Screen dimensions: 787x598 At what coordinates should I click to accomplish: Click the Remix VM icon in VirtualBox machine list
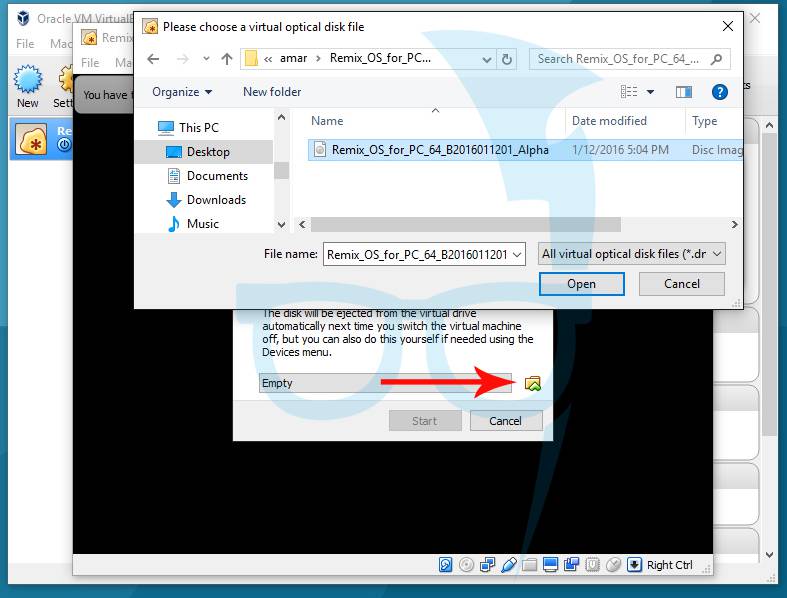tap(31, 139)
